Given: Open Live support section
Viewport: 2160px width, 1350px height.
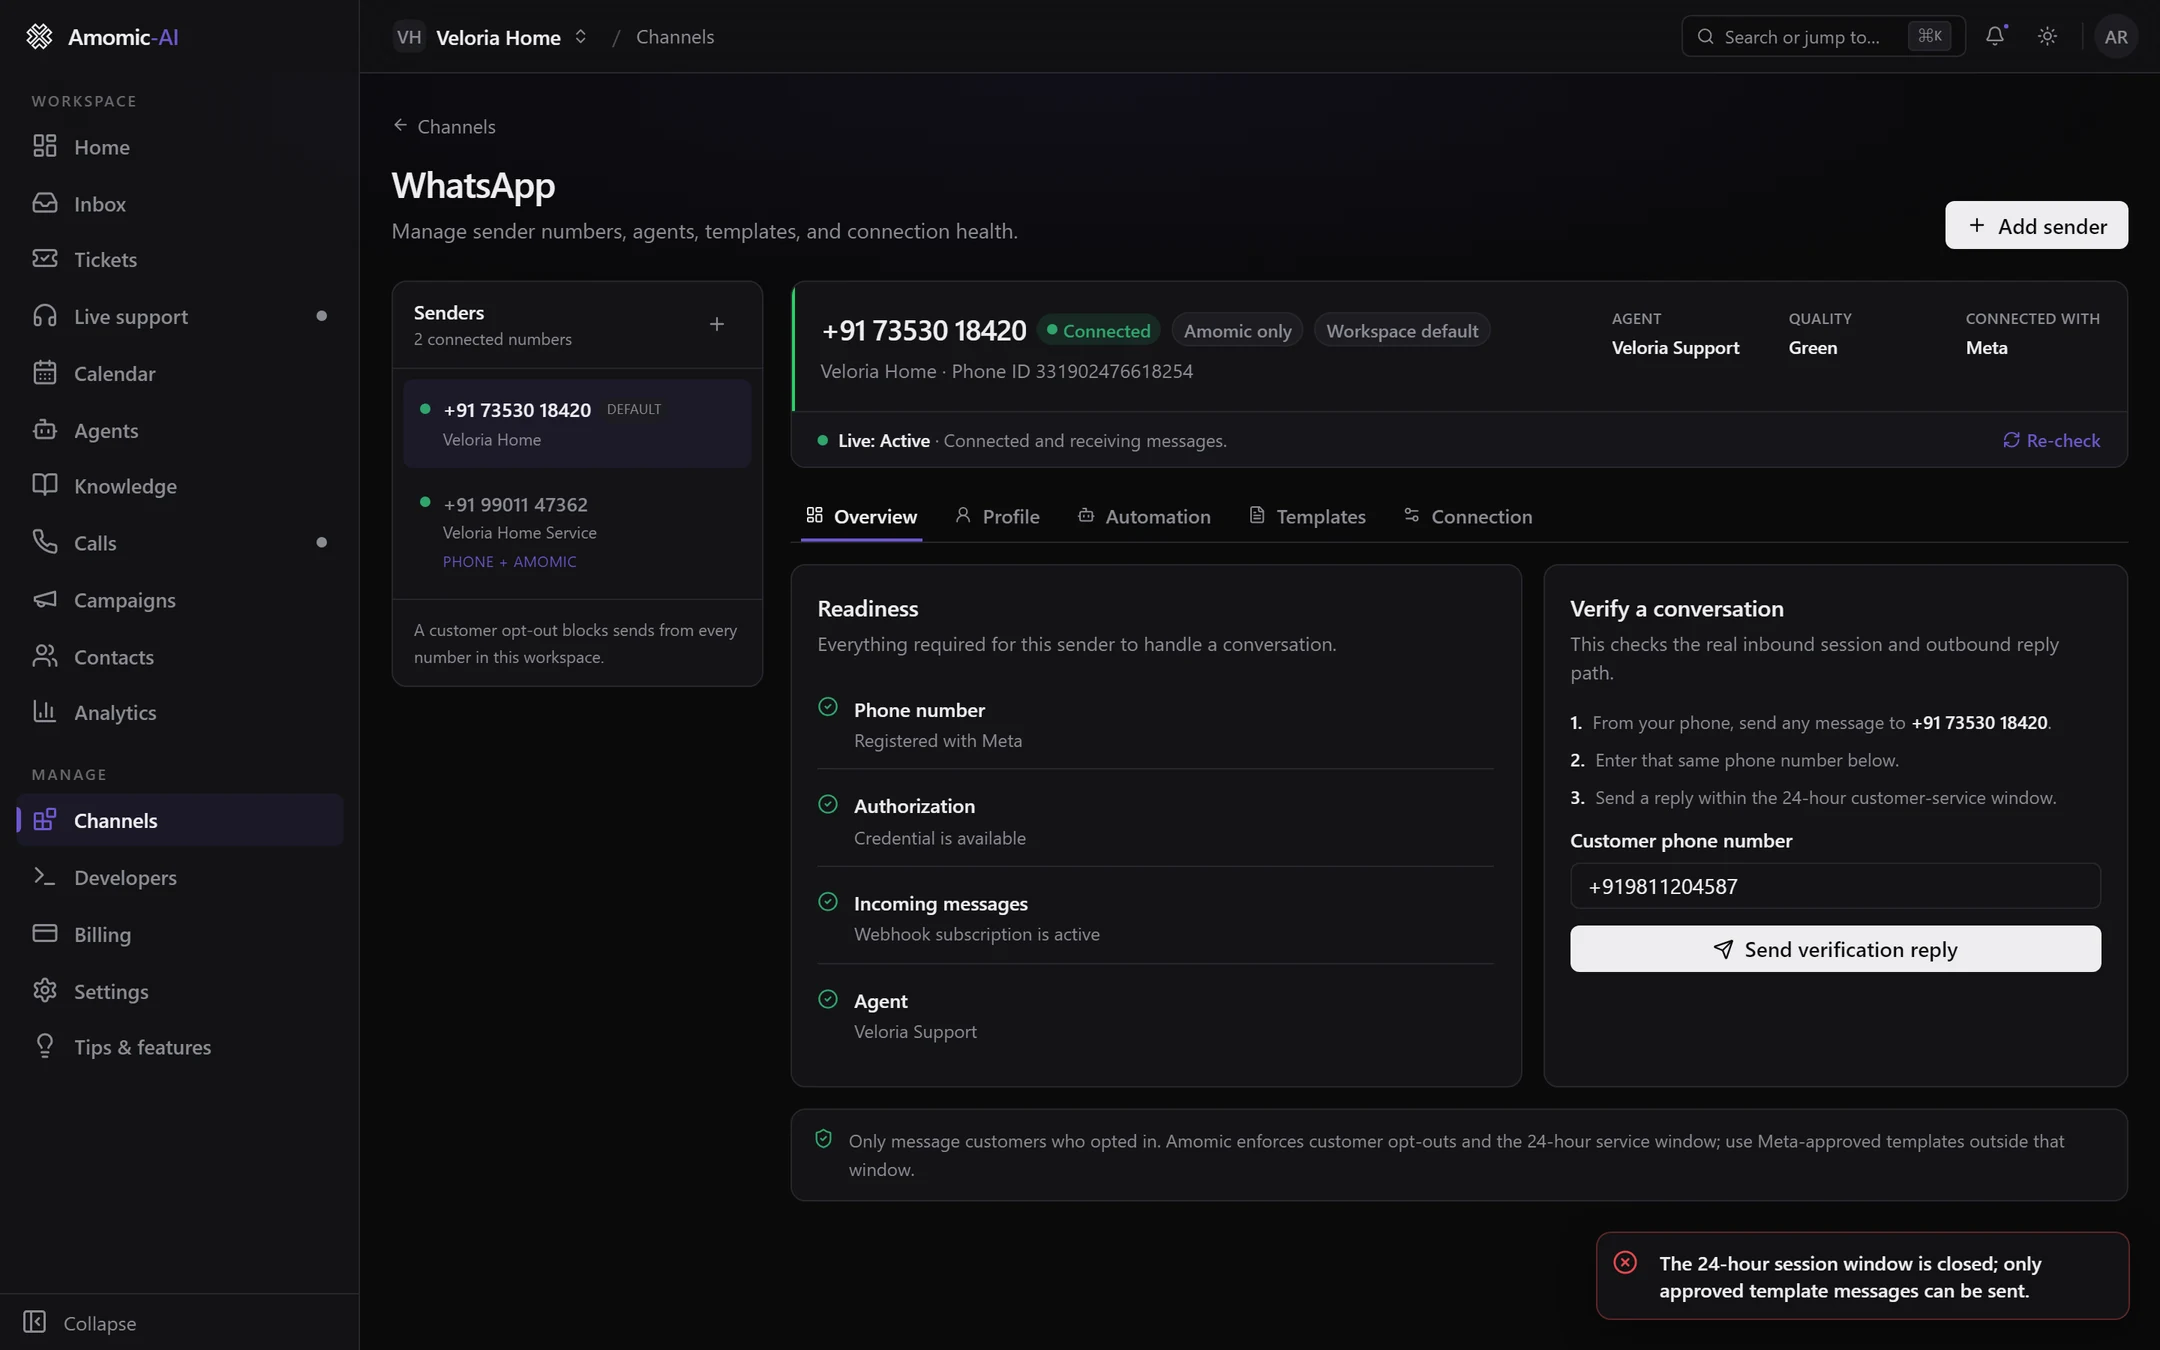Looking at the screenshot, I should (180, 317).
